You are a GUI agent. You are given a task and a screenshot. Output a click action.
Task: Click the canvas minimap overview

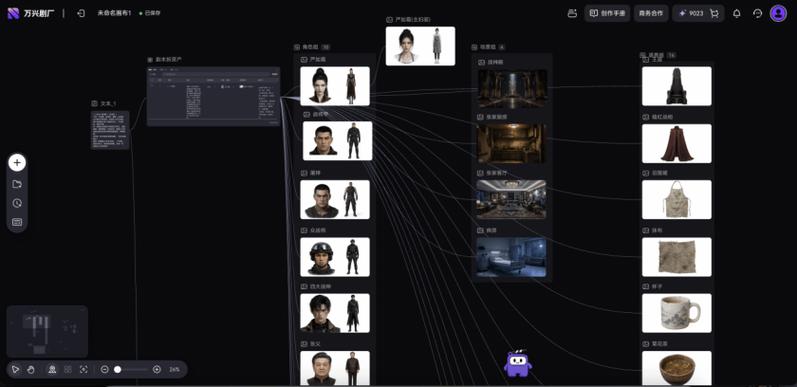[47, 331]
